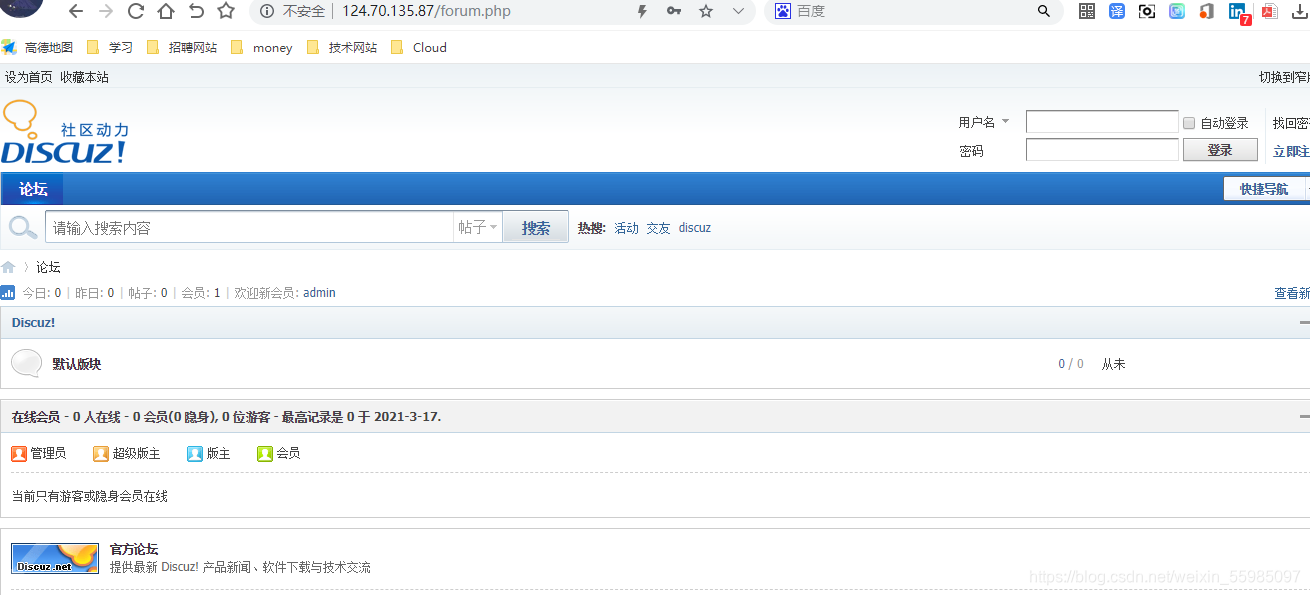Enable the 自动登录 checkbox
The width and height of the screenshot is (1310, 595).
(x=1189, y=123)
